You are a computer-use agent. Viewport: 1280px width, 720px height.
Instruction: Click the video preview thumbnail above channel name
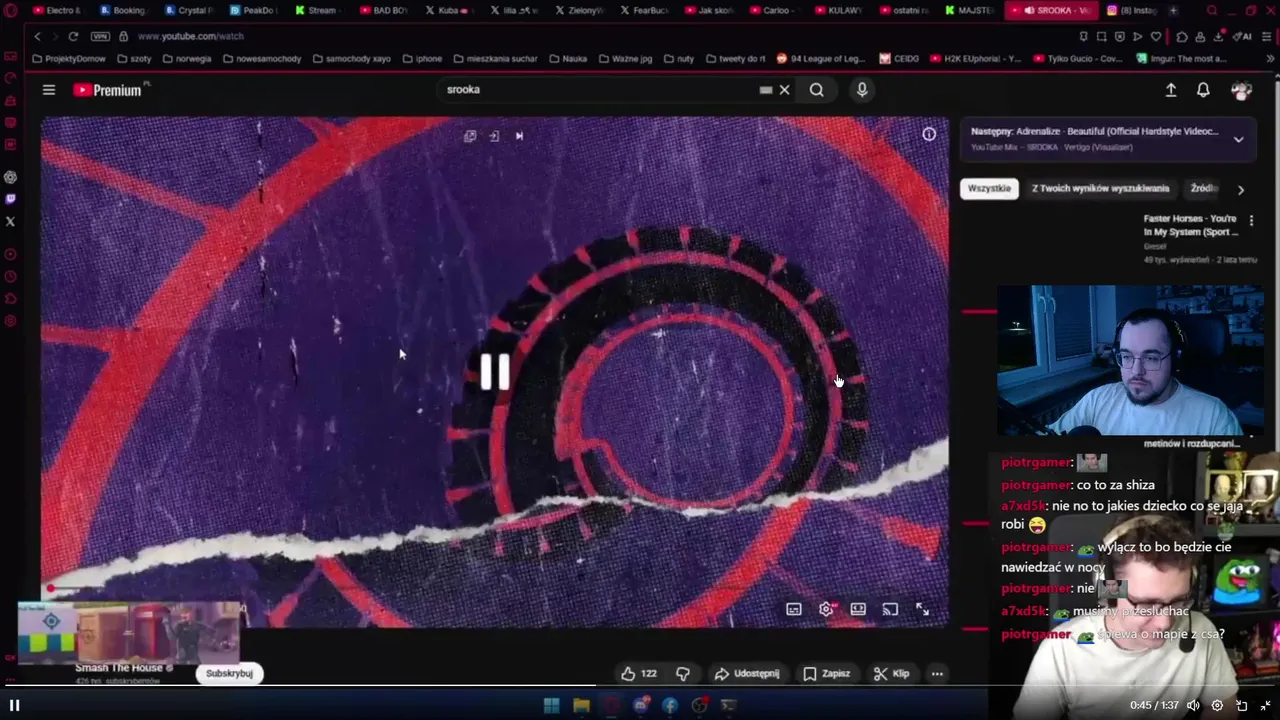(128, 632)
